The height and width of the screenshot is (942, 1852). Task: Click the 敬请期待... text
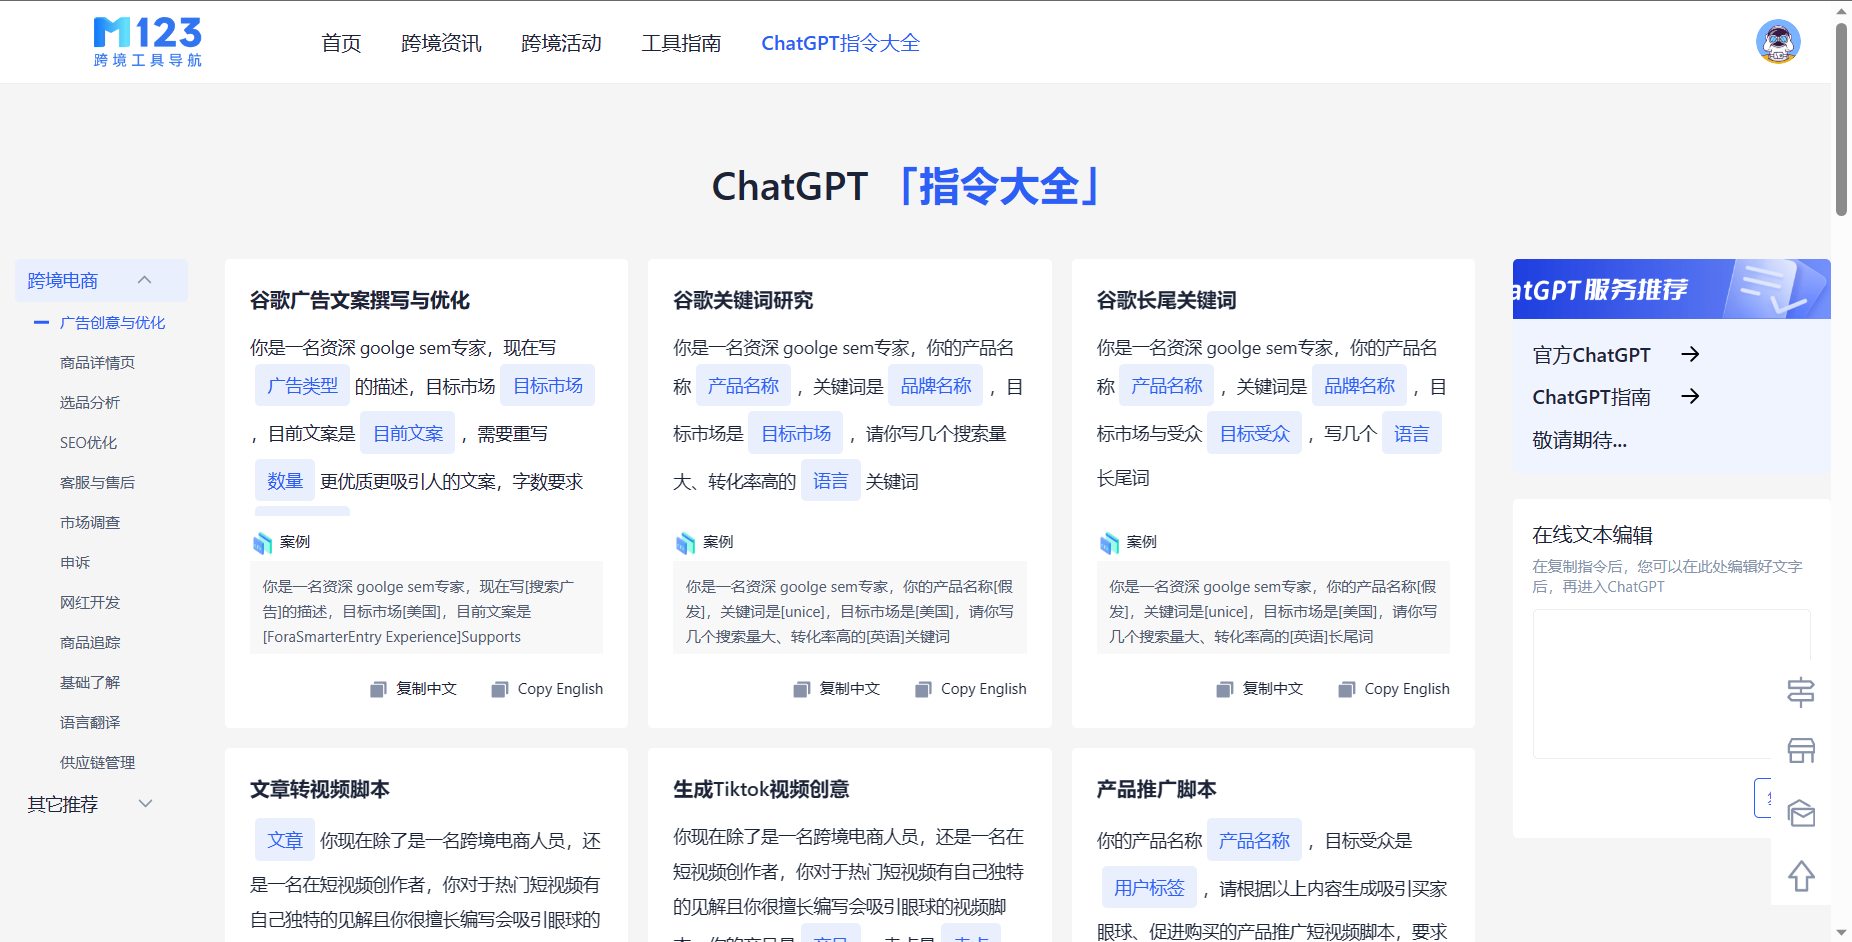point(1579,440)
